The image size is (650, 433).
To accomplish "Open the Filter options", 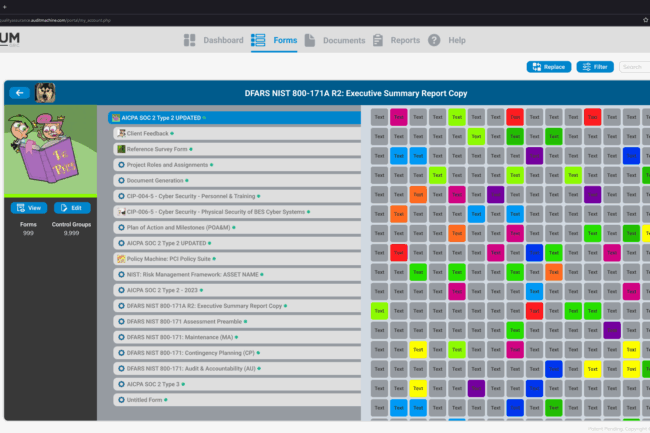I will [595, 67].
